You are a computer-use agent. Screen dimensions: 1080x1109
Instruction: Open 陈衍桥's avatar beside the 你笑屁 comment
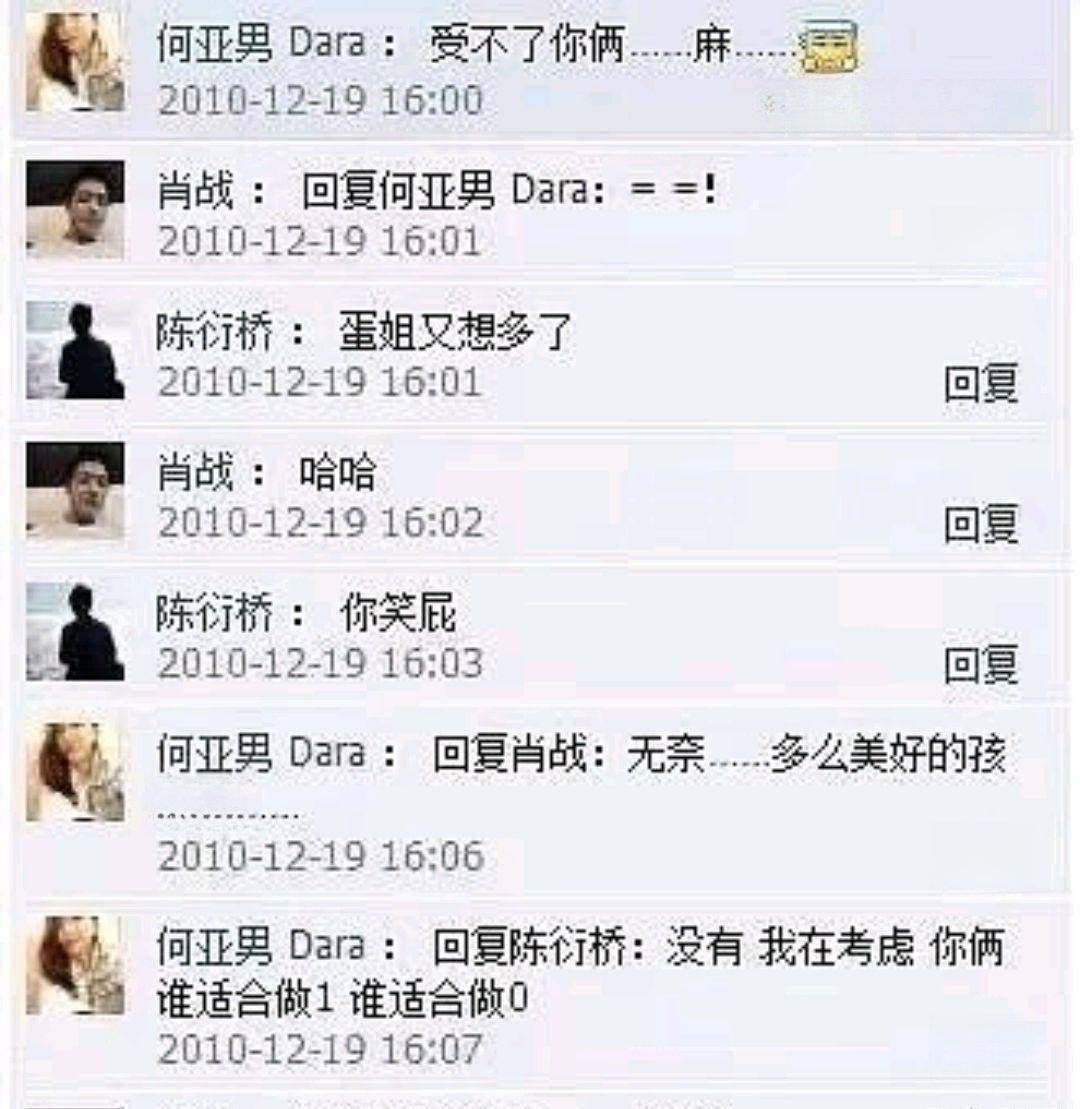tap(75, 632)
